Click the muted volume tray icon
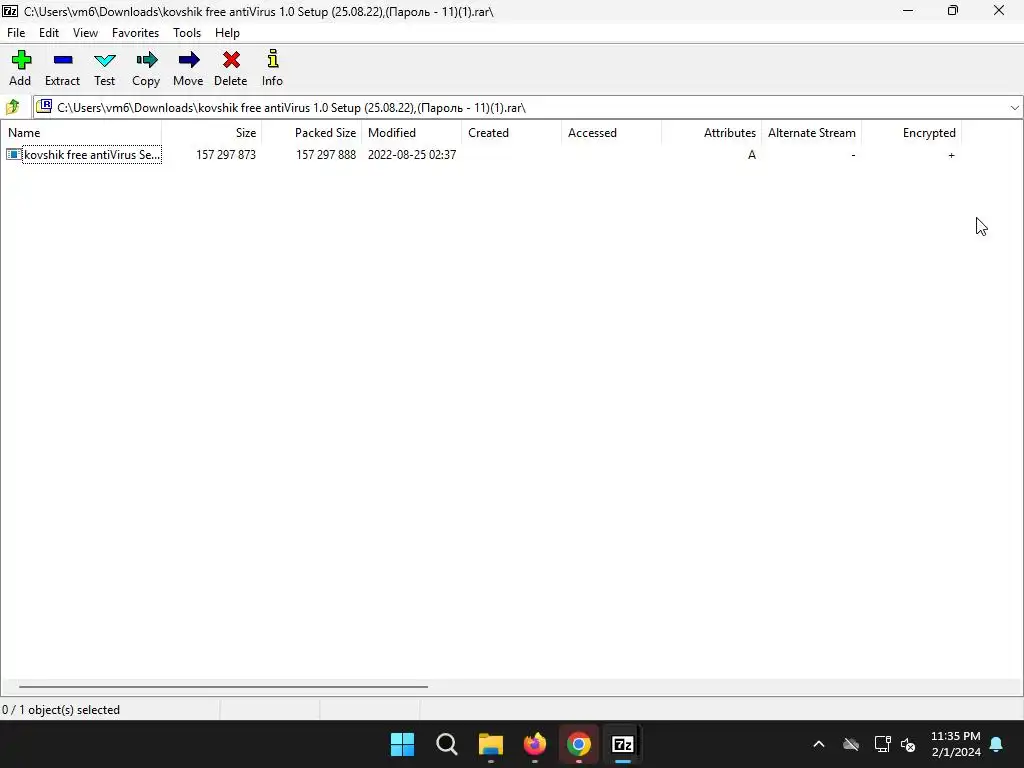 pyautogui.click(x=908, y=744)
